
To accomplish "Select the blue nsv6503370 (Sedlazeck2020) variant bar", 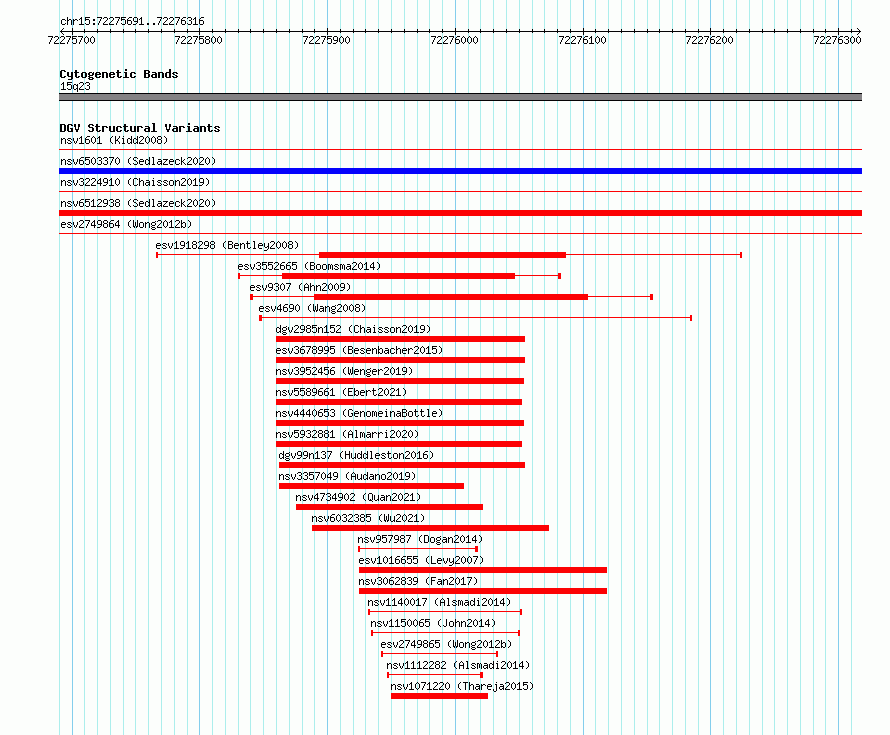I will [460, 171].
